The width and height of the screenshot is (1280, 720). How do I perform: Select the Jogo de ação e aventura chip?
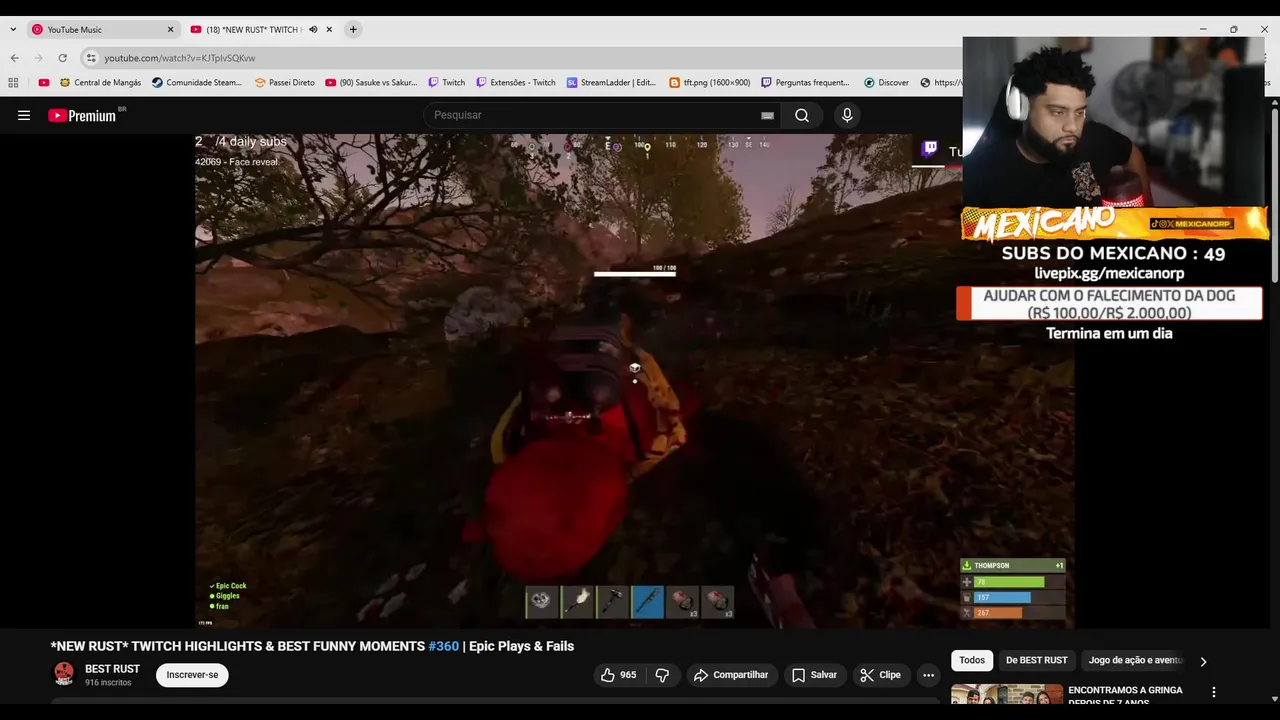click(1135, 660)
